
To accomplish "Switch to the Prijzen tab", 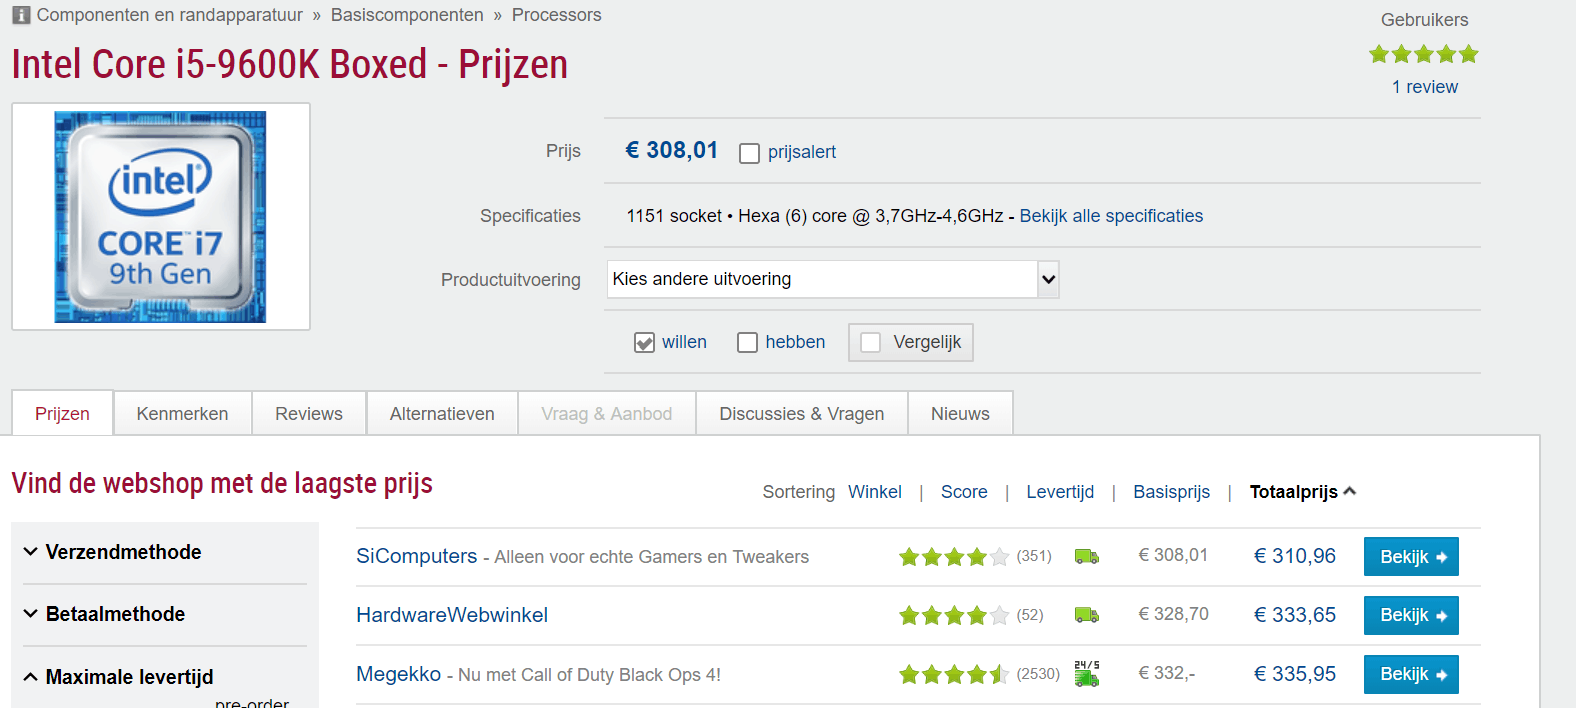I will click(x=62, y=414).
